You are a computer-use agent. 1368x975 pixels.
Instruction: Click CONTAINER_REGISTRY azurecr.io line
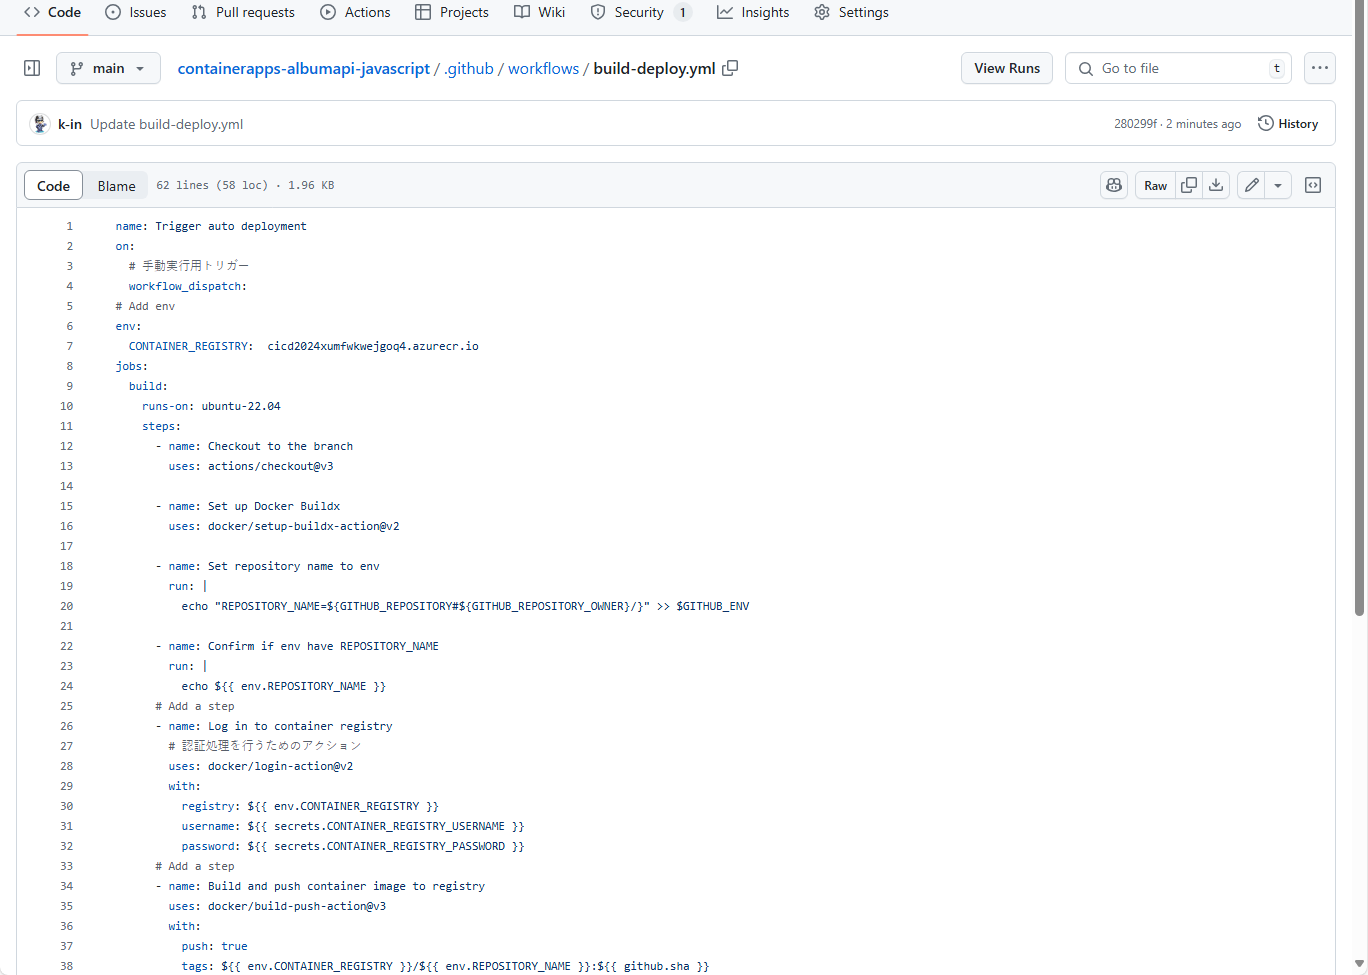pyautogui.click(x=304, y=346)
